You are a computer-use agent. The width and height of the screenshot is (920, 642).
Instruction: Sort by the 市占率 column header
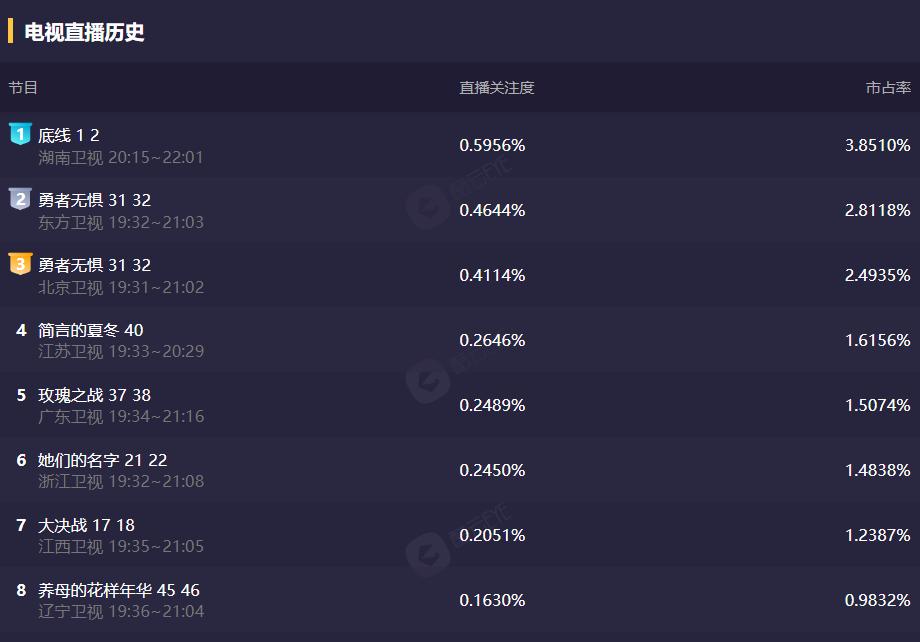888,87
